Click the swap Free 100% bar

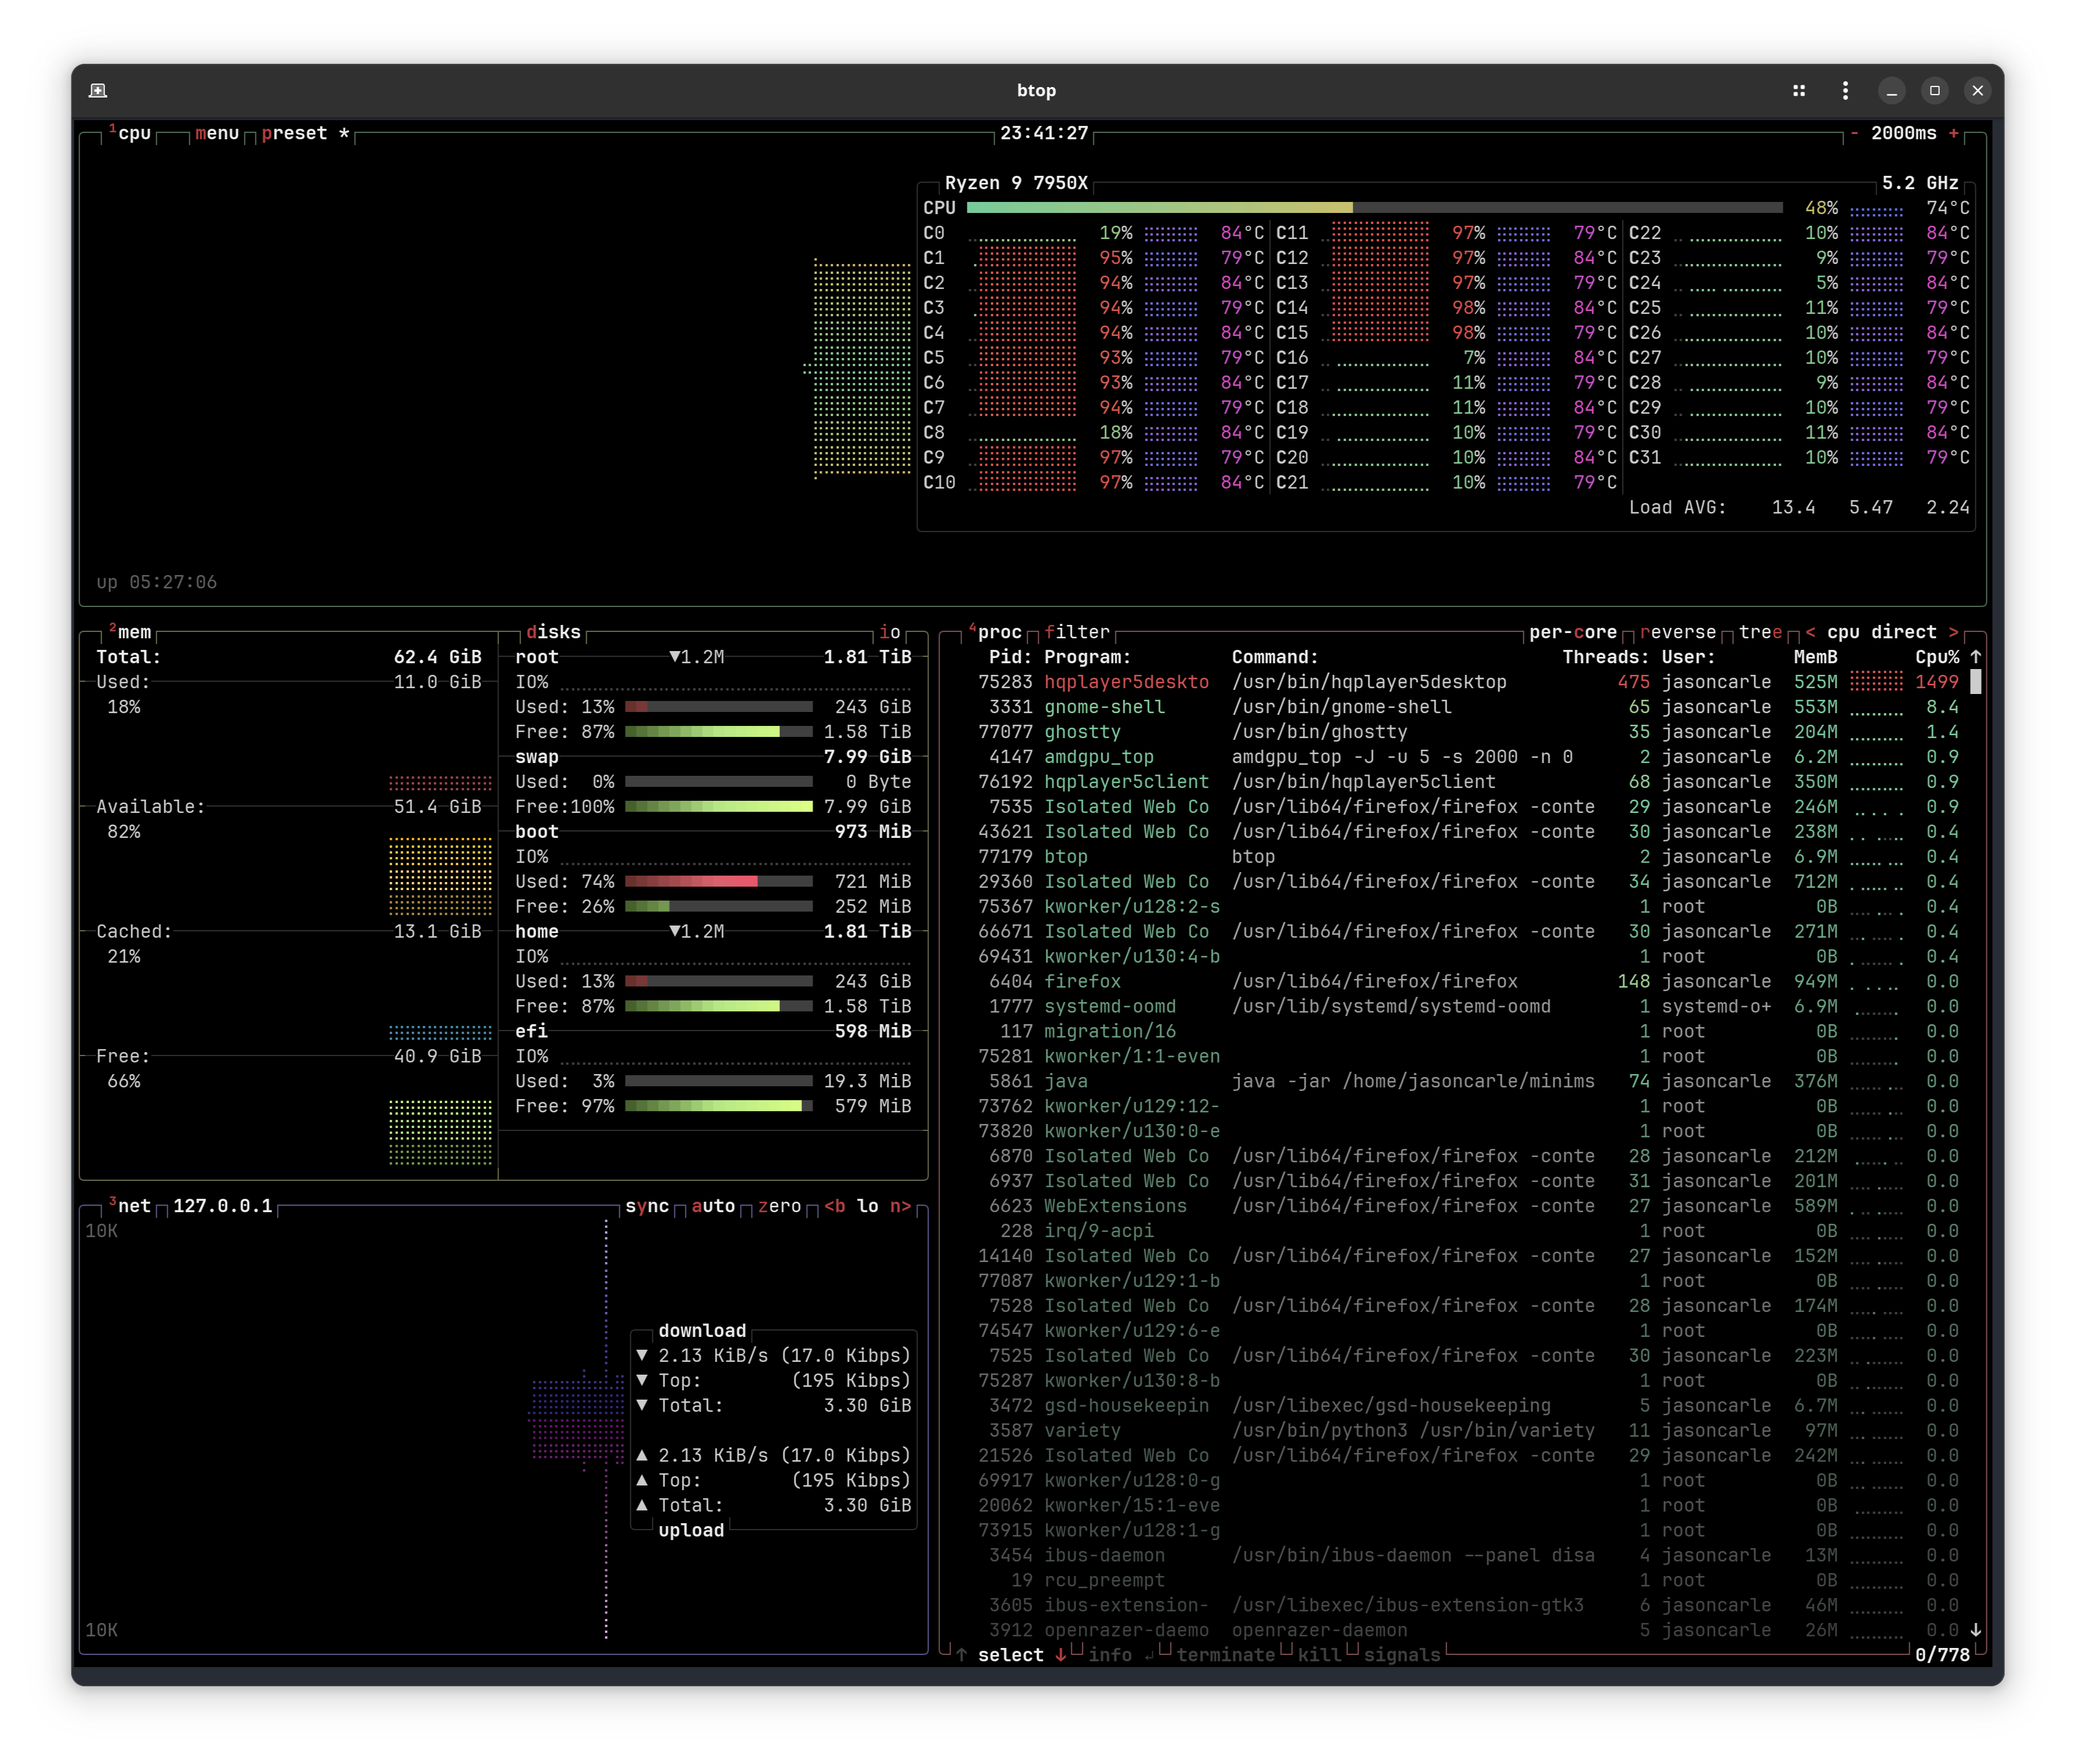pos(718,807)
